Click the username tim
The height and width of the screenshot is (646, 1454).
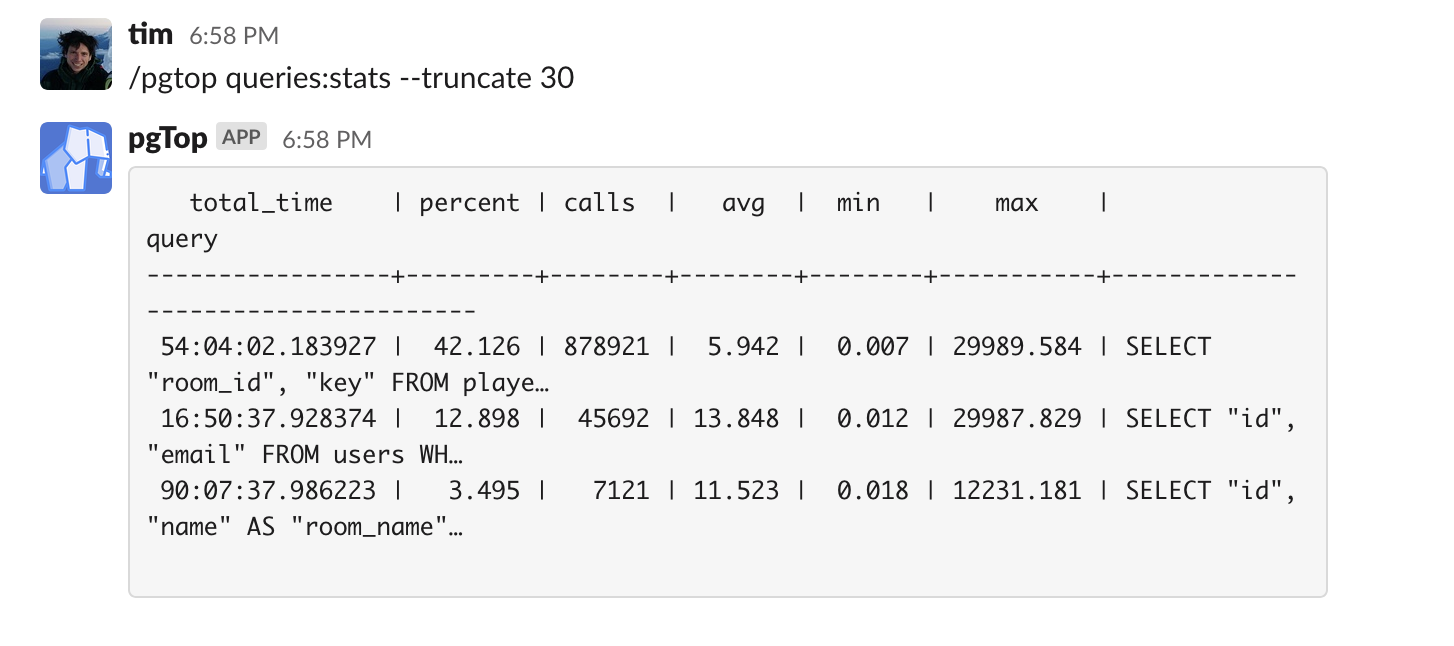click(x=151, y=34)
